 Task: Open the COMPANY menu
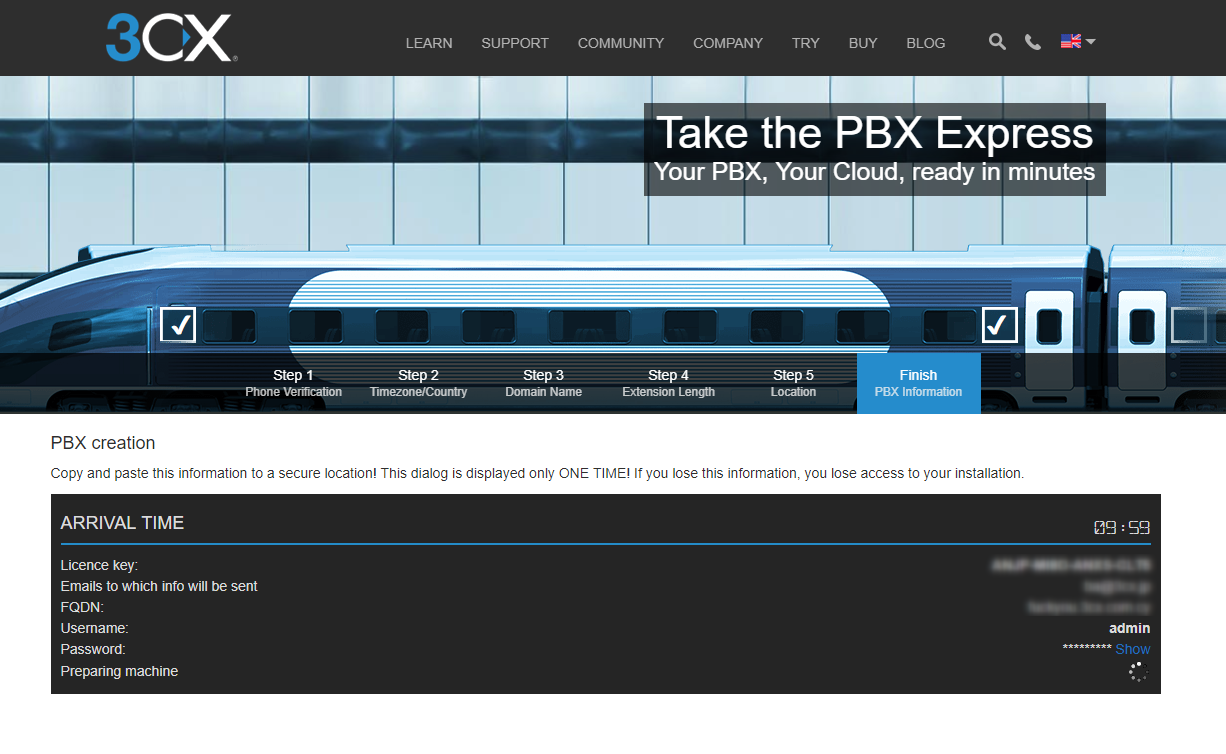point(728,43)
